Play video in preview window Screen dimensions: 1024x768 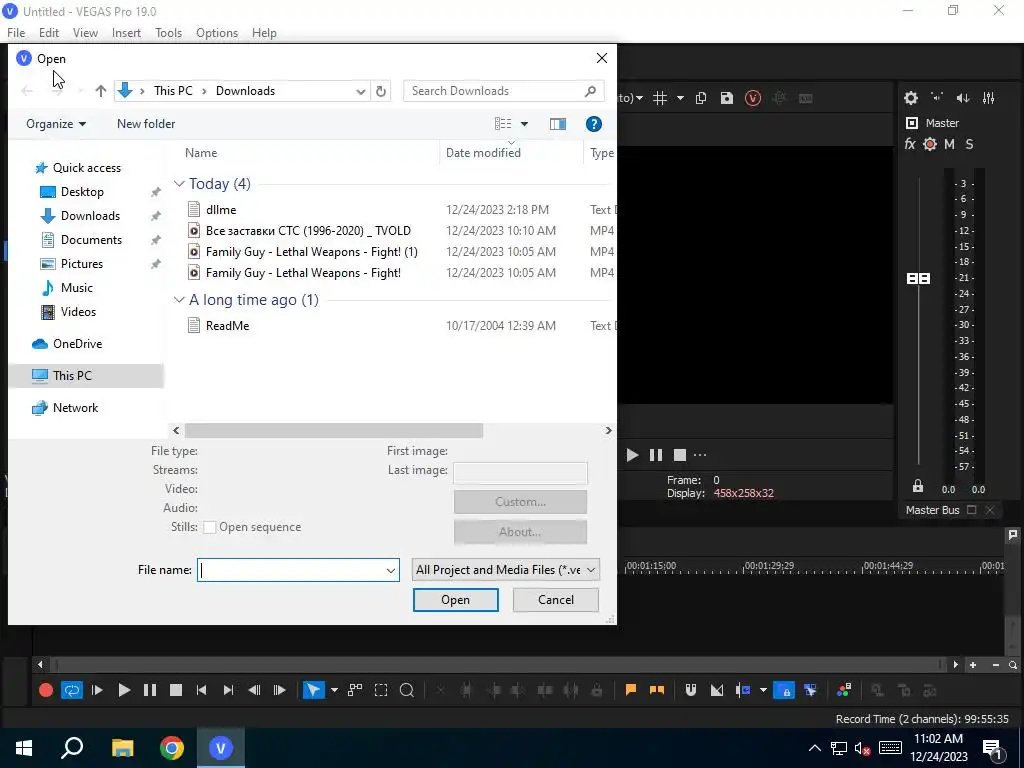click(x=632, y=455)
